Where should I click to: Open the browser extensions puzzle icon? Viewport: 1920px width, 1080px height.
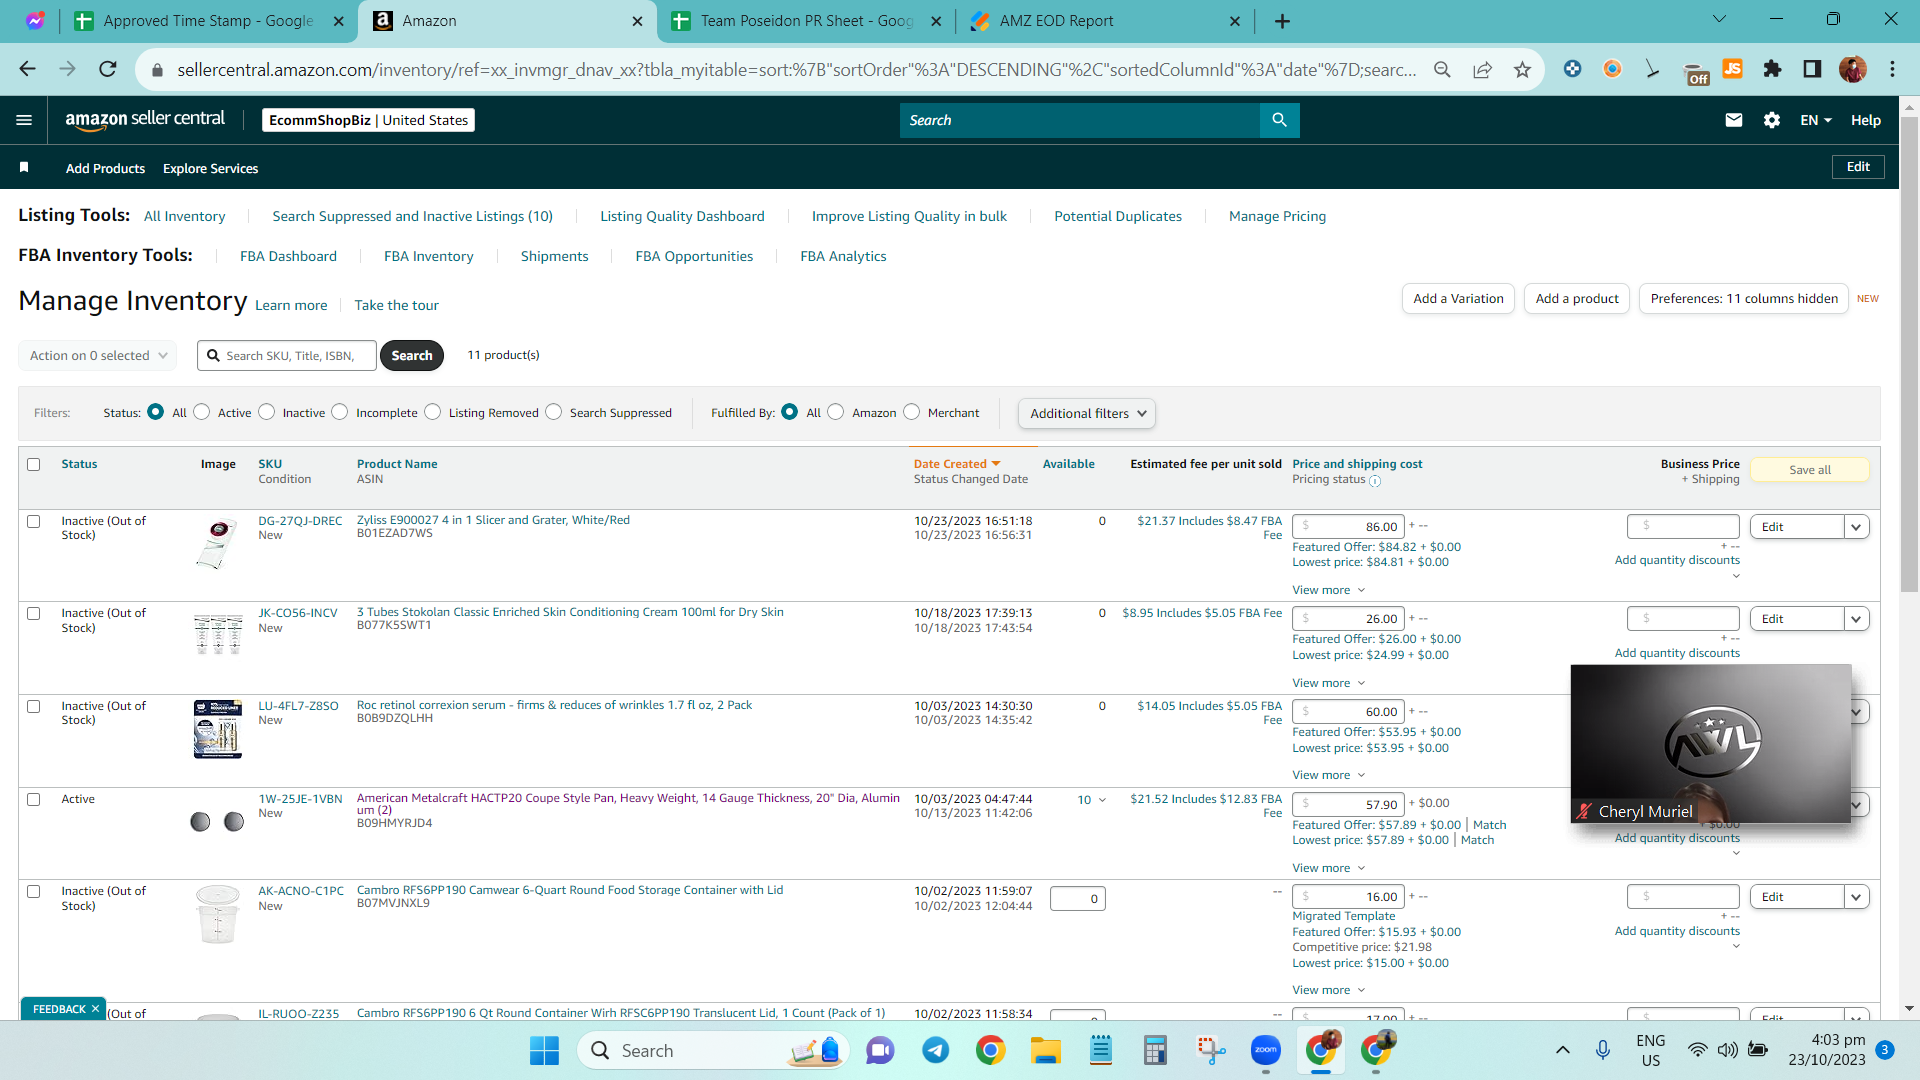click(1772, 69)
